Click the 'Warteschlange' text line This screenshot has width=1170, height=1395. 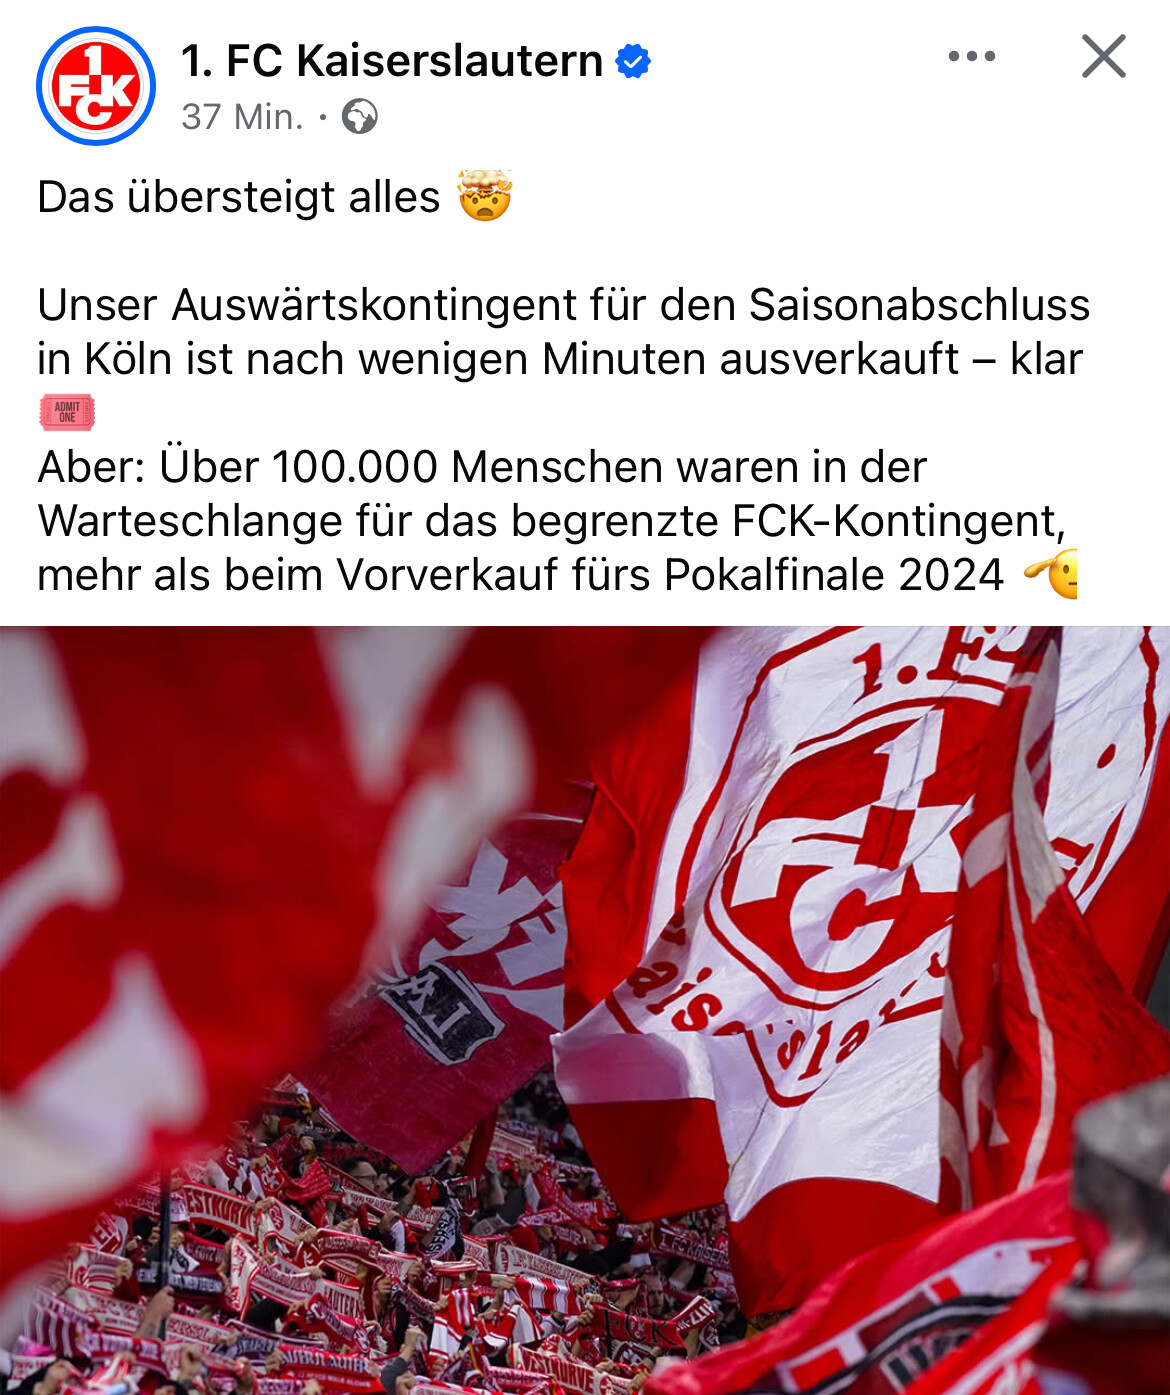click(552, 521)
